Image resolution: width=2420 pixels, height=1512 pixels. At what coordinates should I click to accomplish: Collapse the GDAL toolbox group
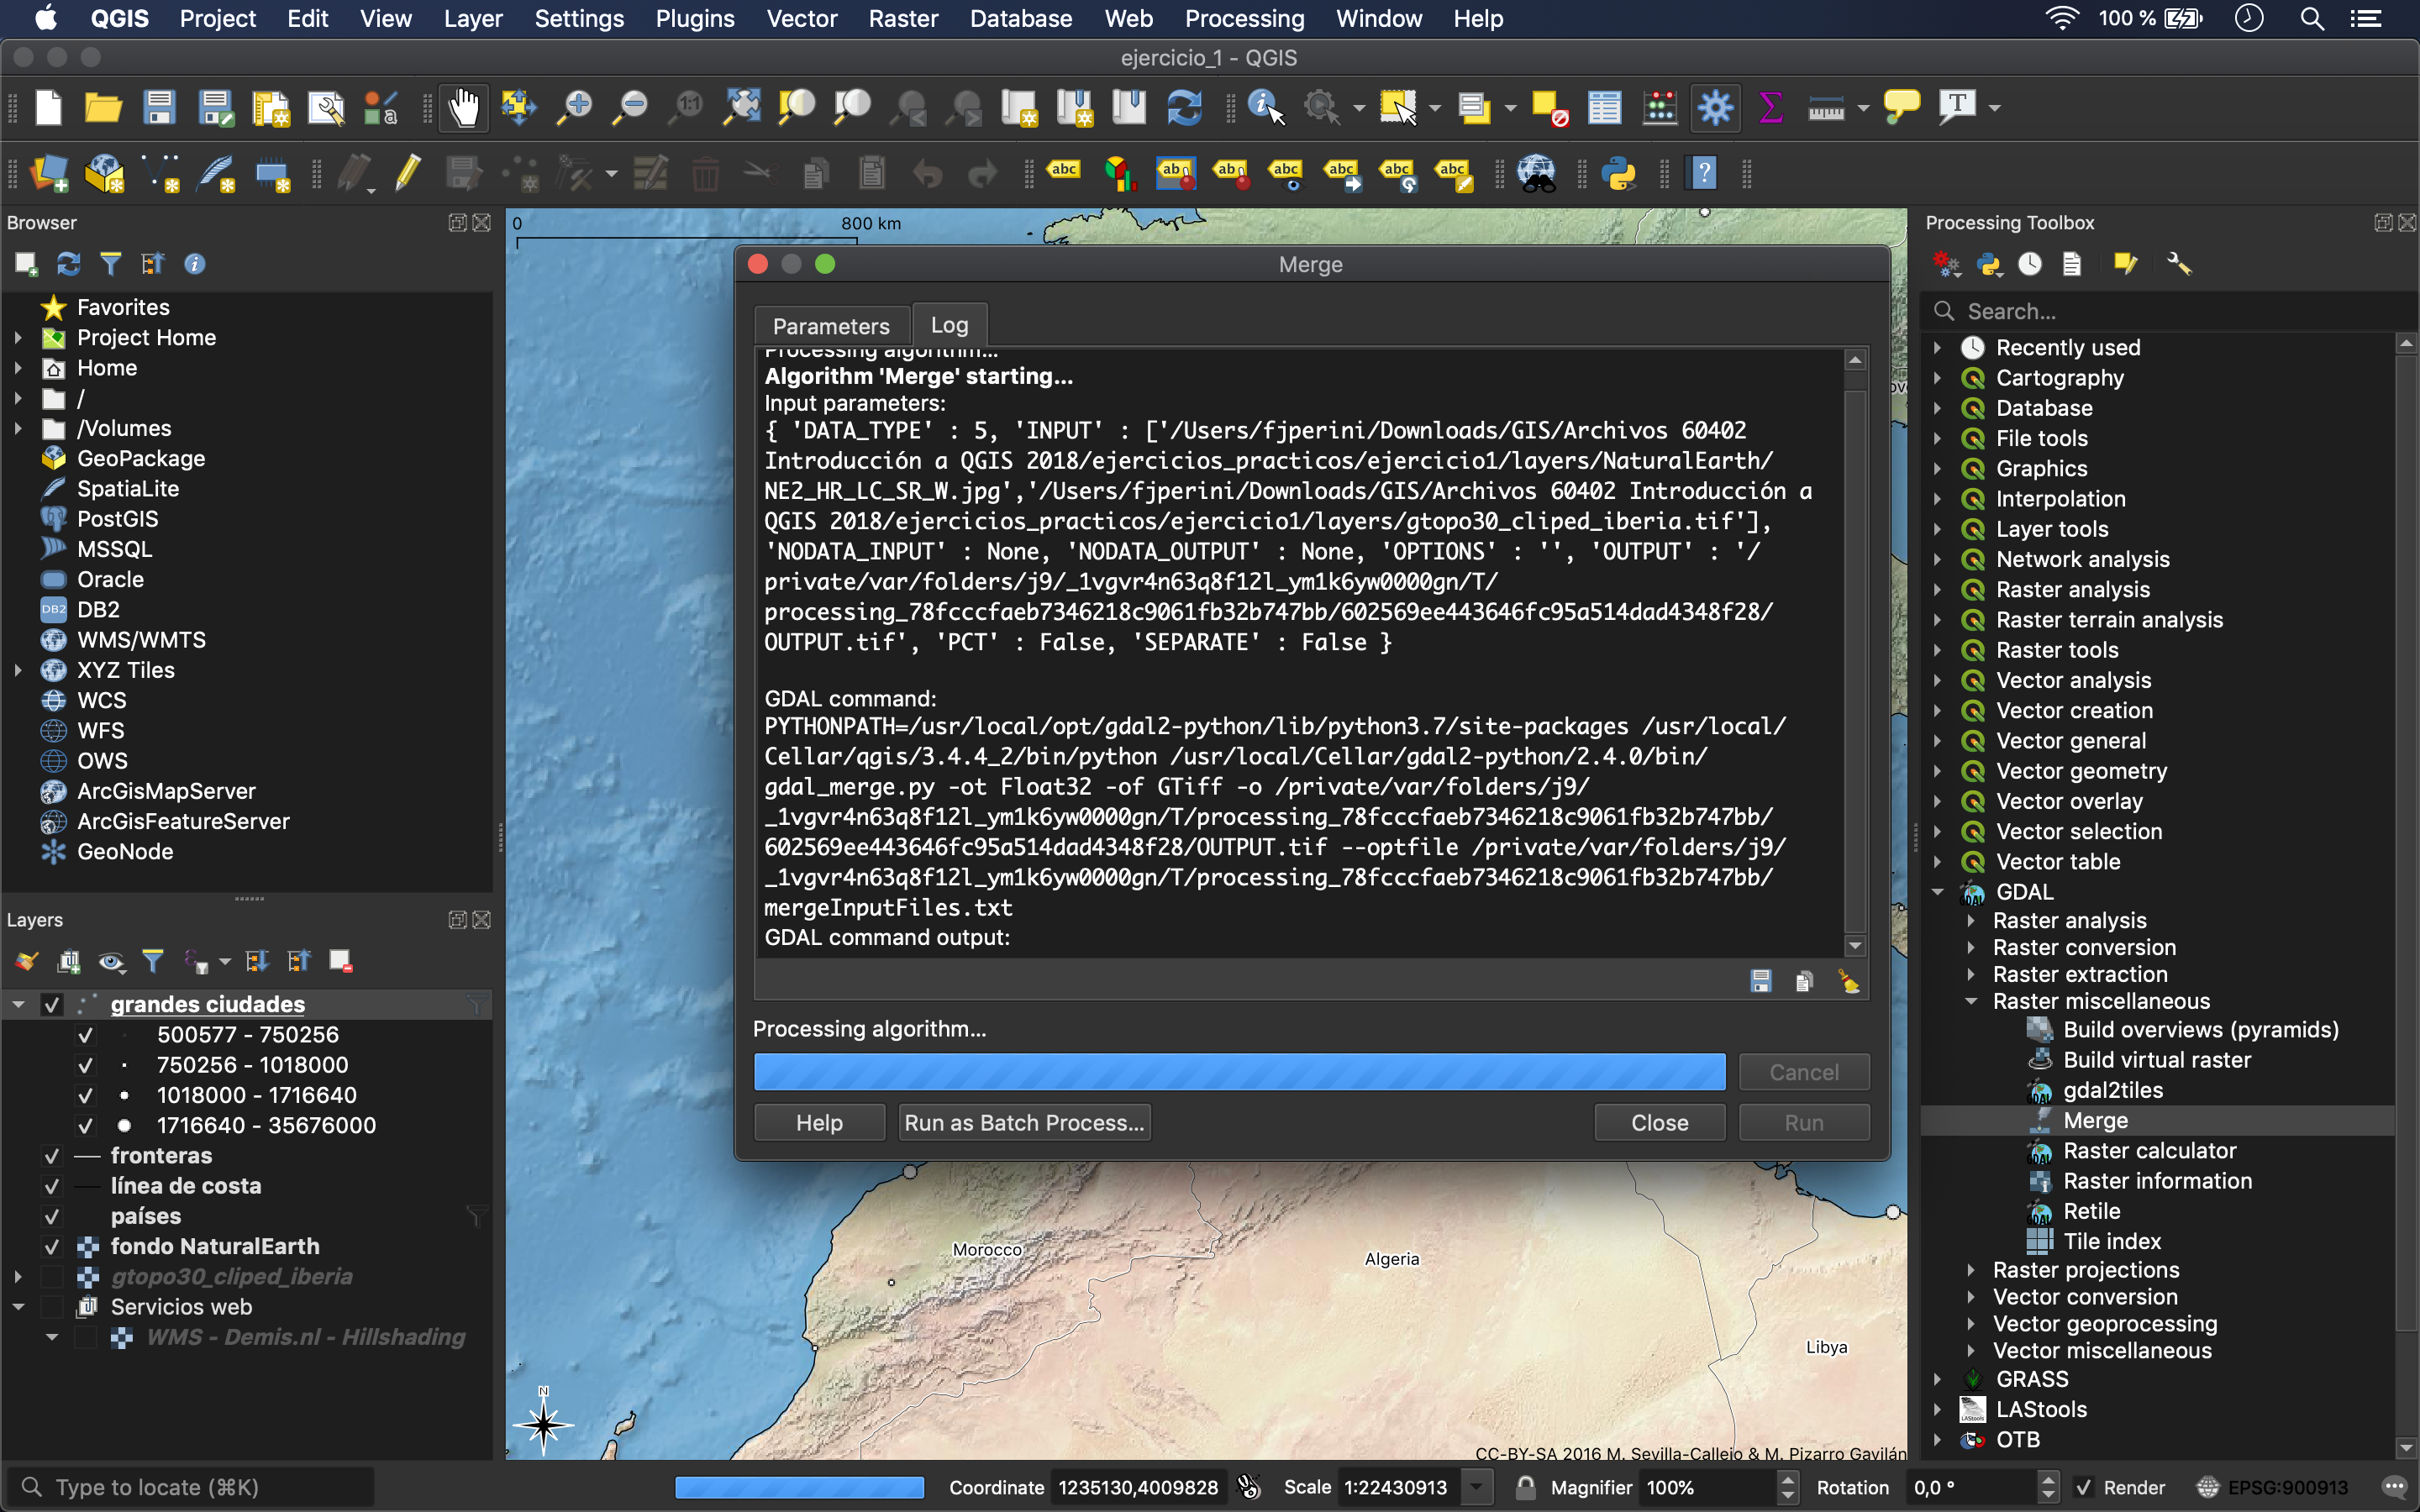coord(1938,892)
